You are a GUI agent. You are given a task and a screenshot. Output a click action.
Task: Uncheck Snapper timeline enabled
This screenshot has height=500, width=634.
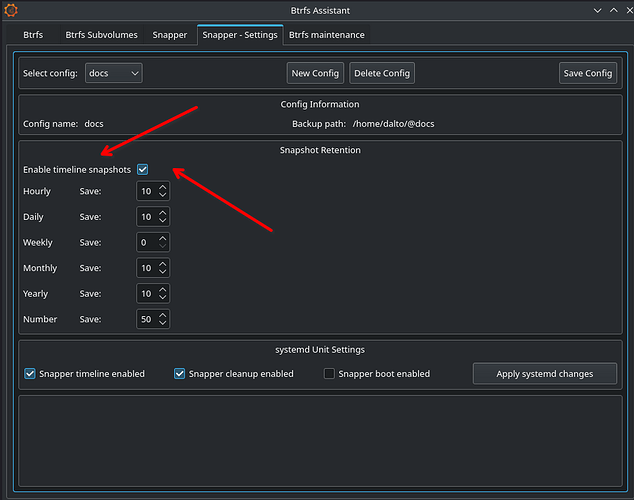click(x=30, y=374)
